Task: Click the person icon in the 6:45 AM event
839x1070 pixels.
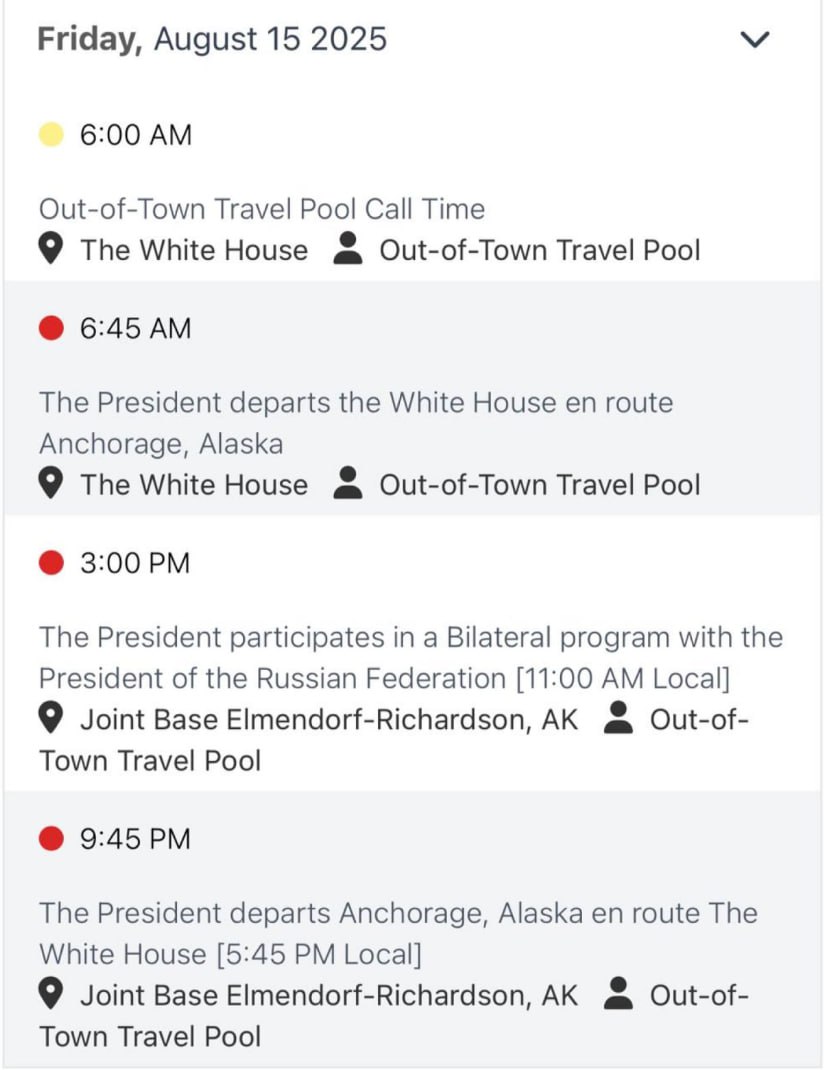Action: point(346,485)
